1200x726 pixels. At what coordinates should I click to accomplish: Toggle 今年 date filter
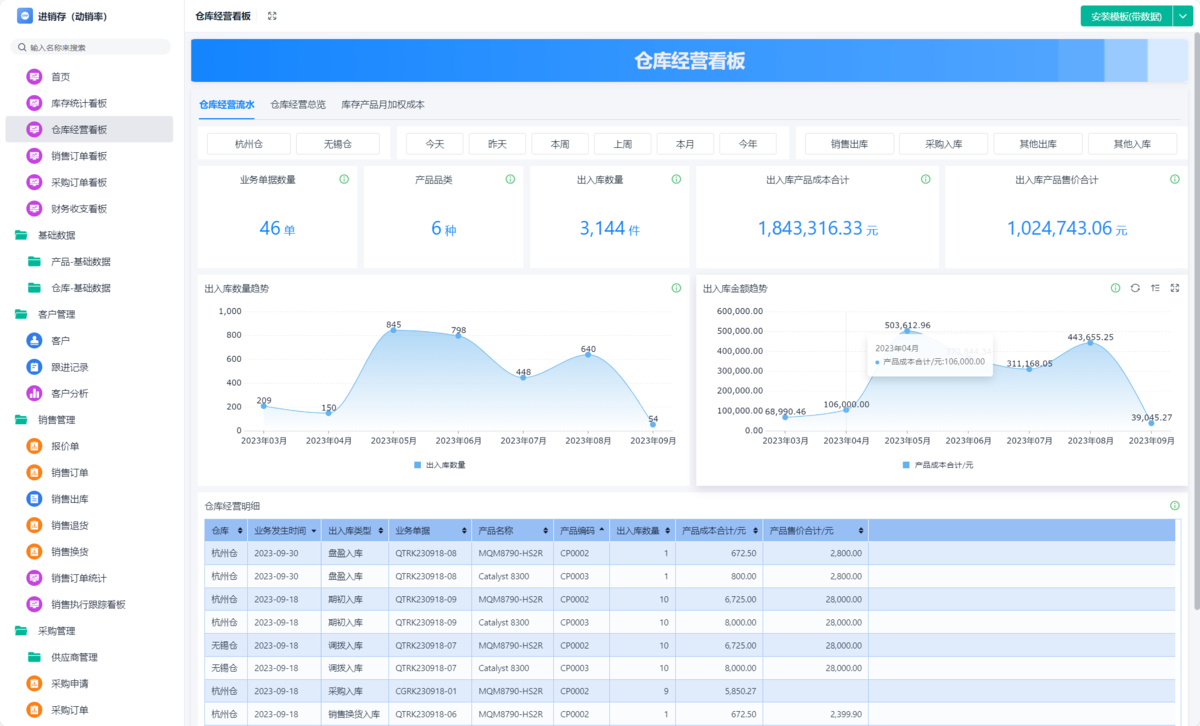(x=748, y=144)
